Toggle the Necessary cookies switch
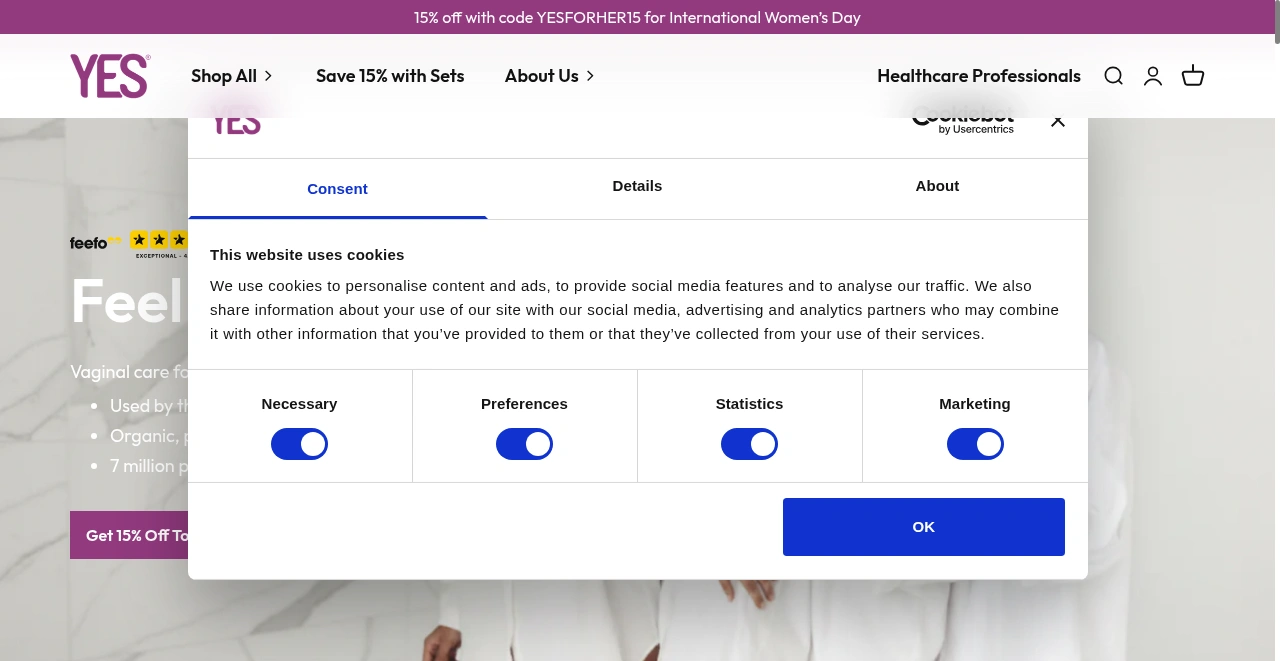Screen dimensions: 1280x661 (x=299, y=444)
